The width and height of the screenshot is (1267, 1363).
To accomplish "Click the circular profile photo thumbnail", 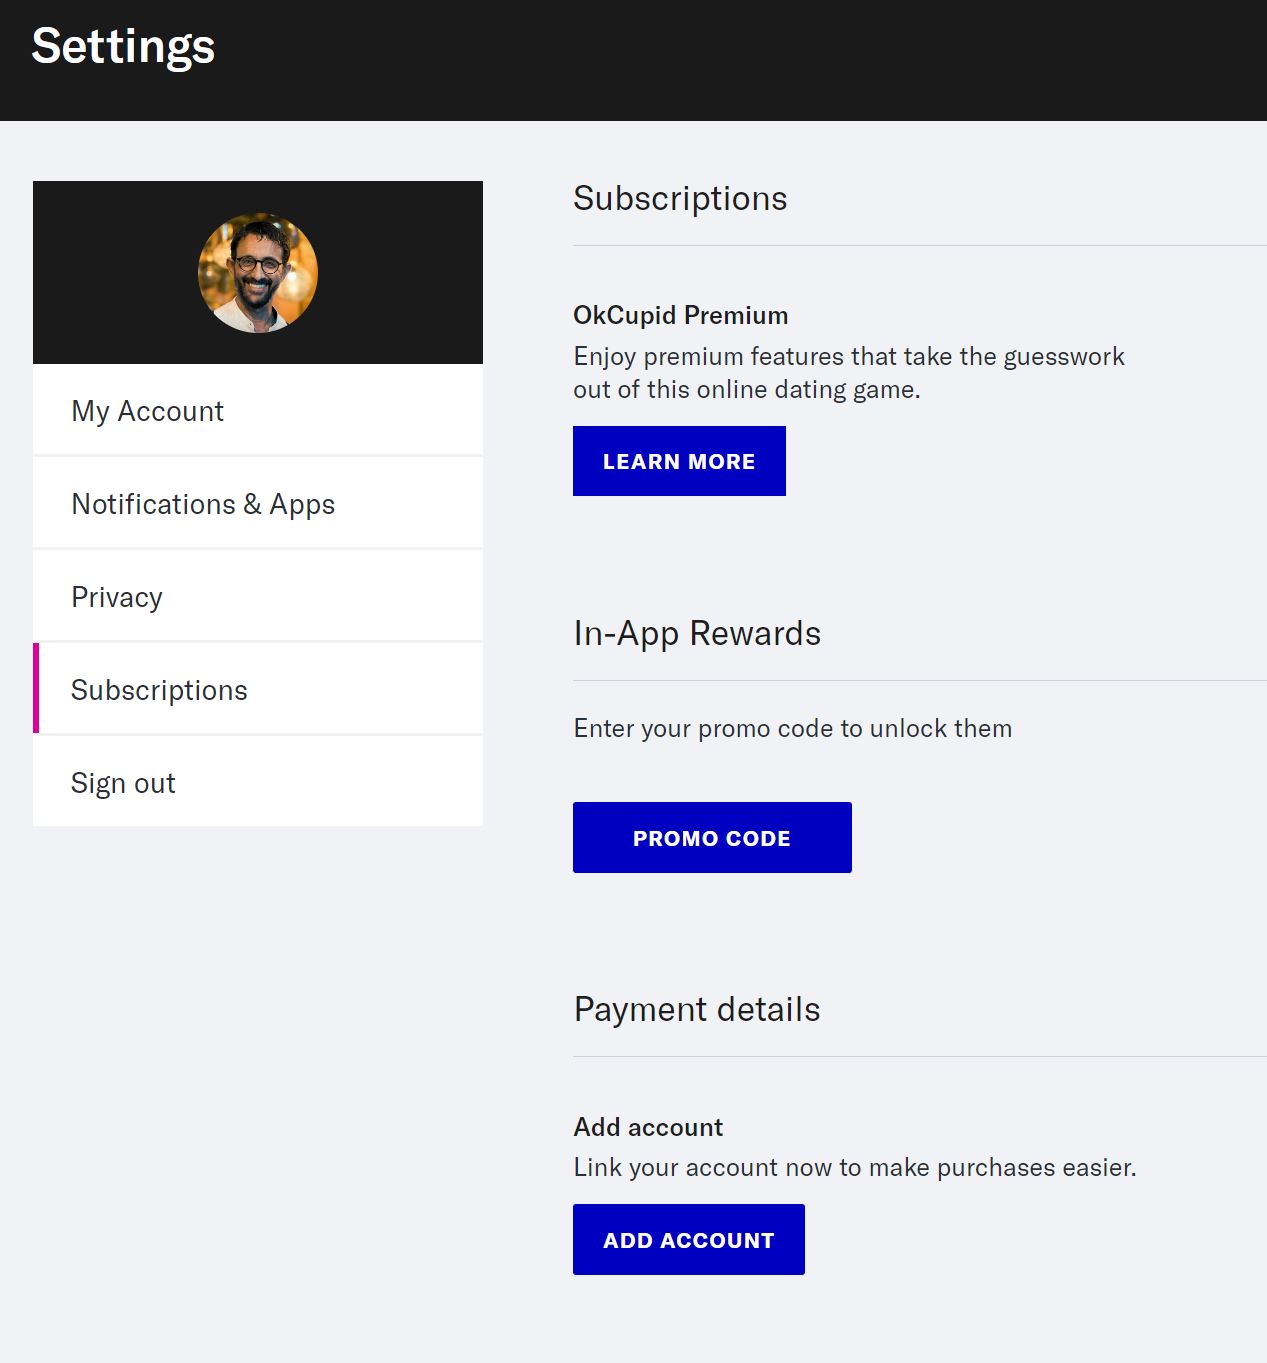I will coord(256,271).
